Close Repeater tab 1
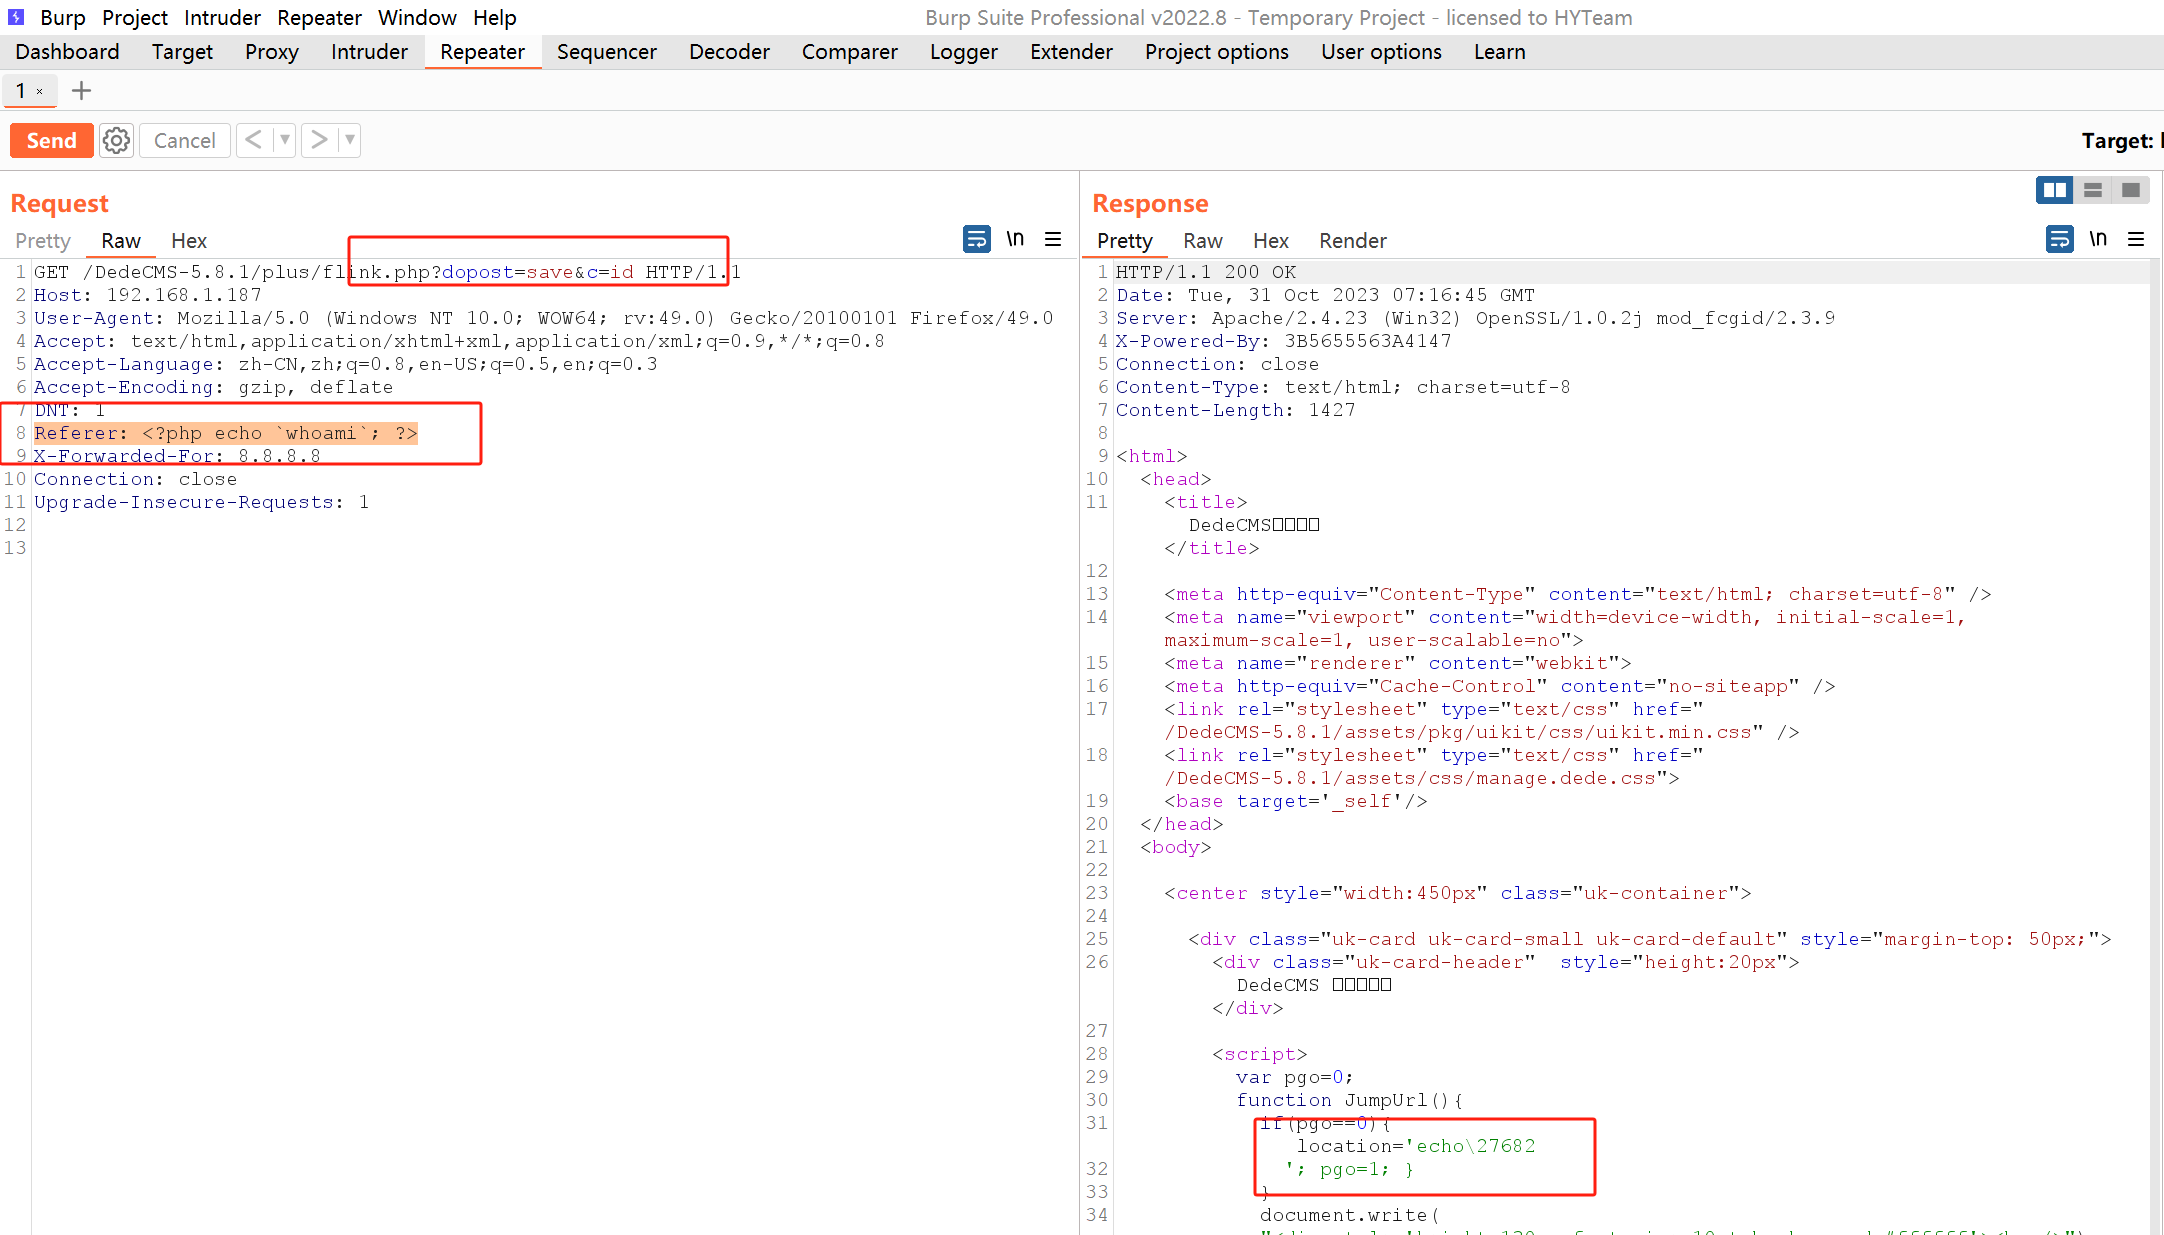 pos(39,92)
